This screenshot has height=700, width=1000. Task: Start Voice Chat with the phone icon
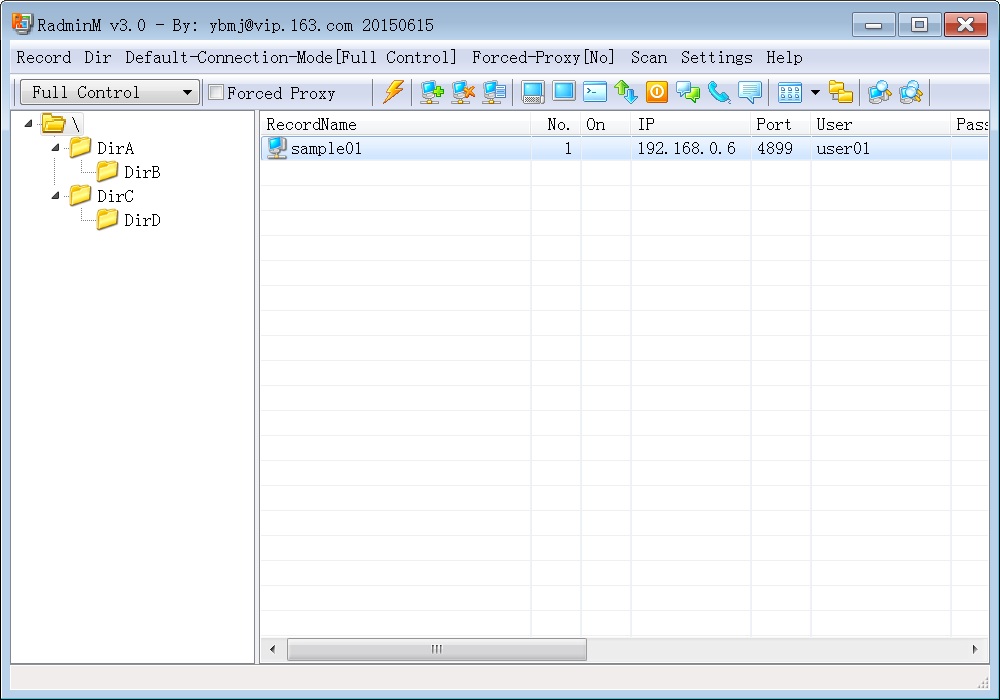click(x=719, y=93)
